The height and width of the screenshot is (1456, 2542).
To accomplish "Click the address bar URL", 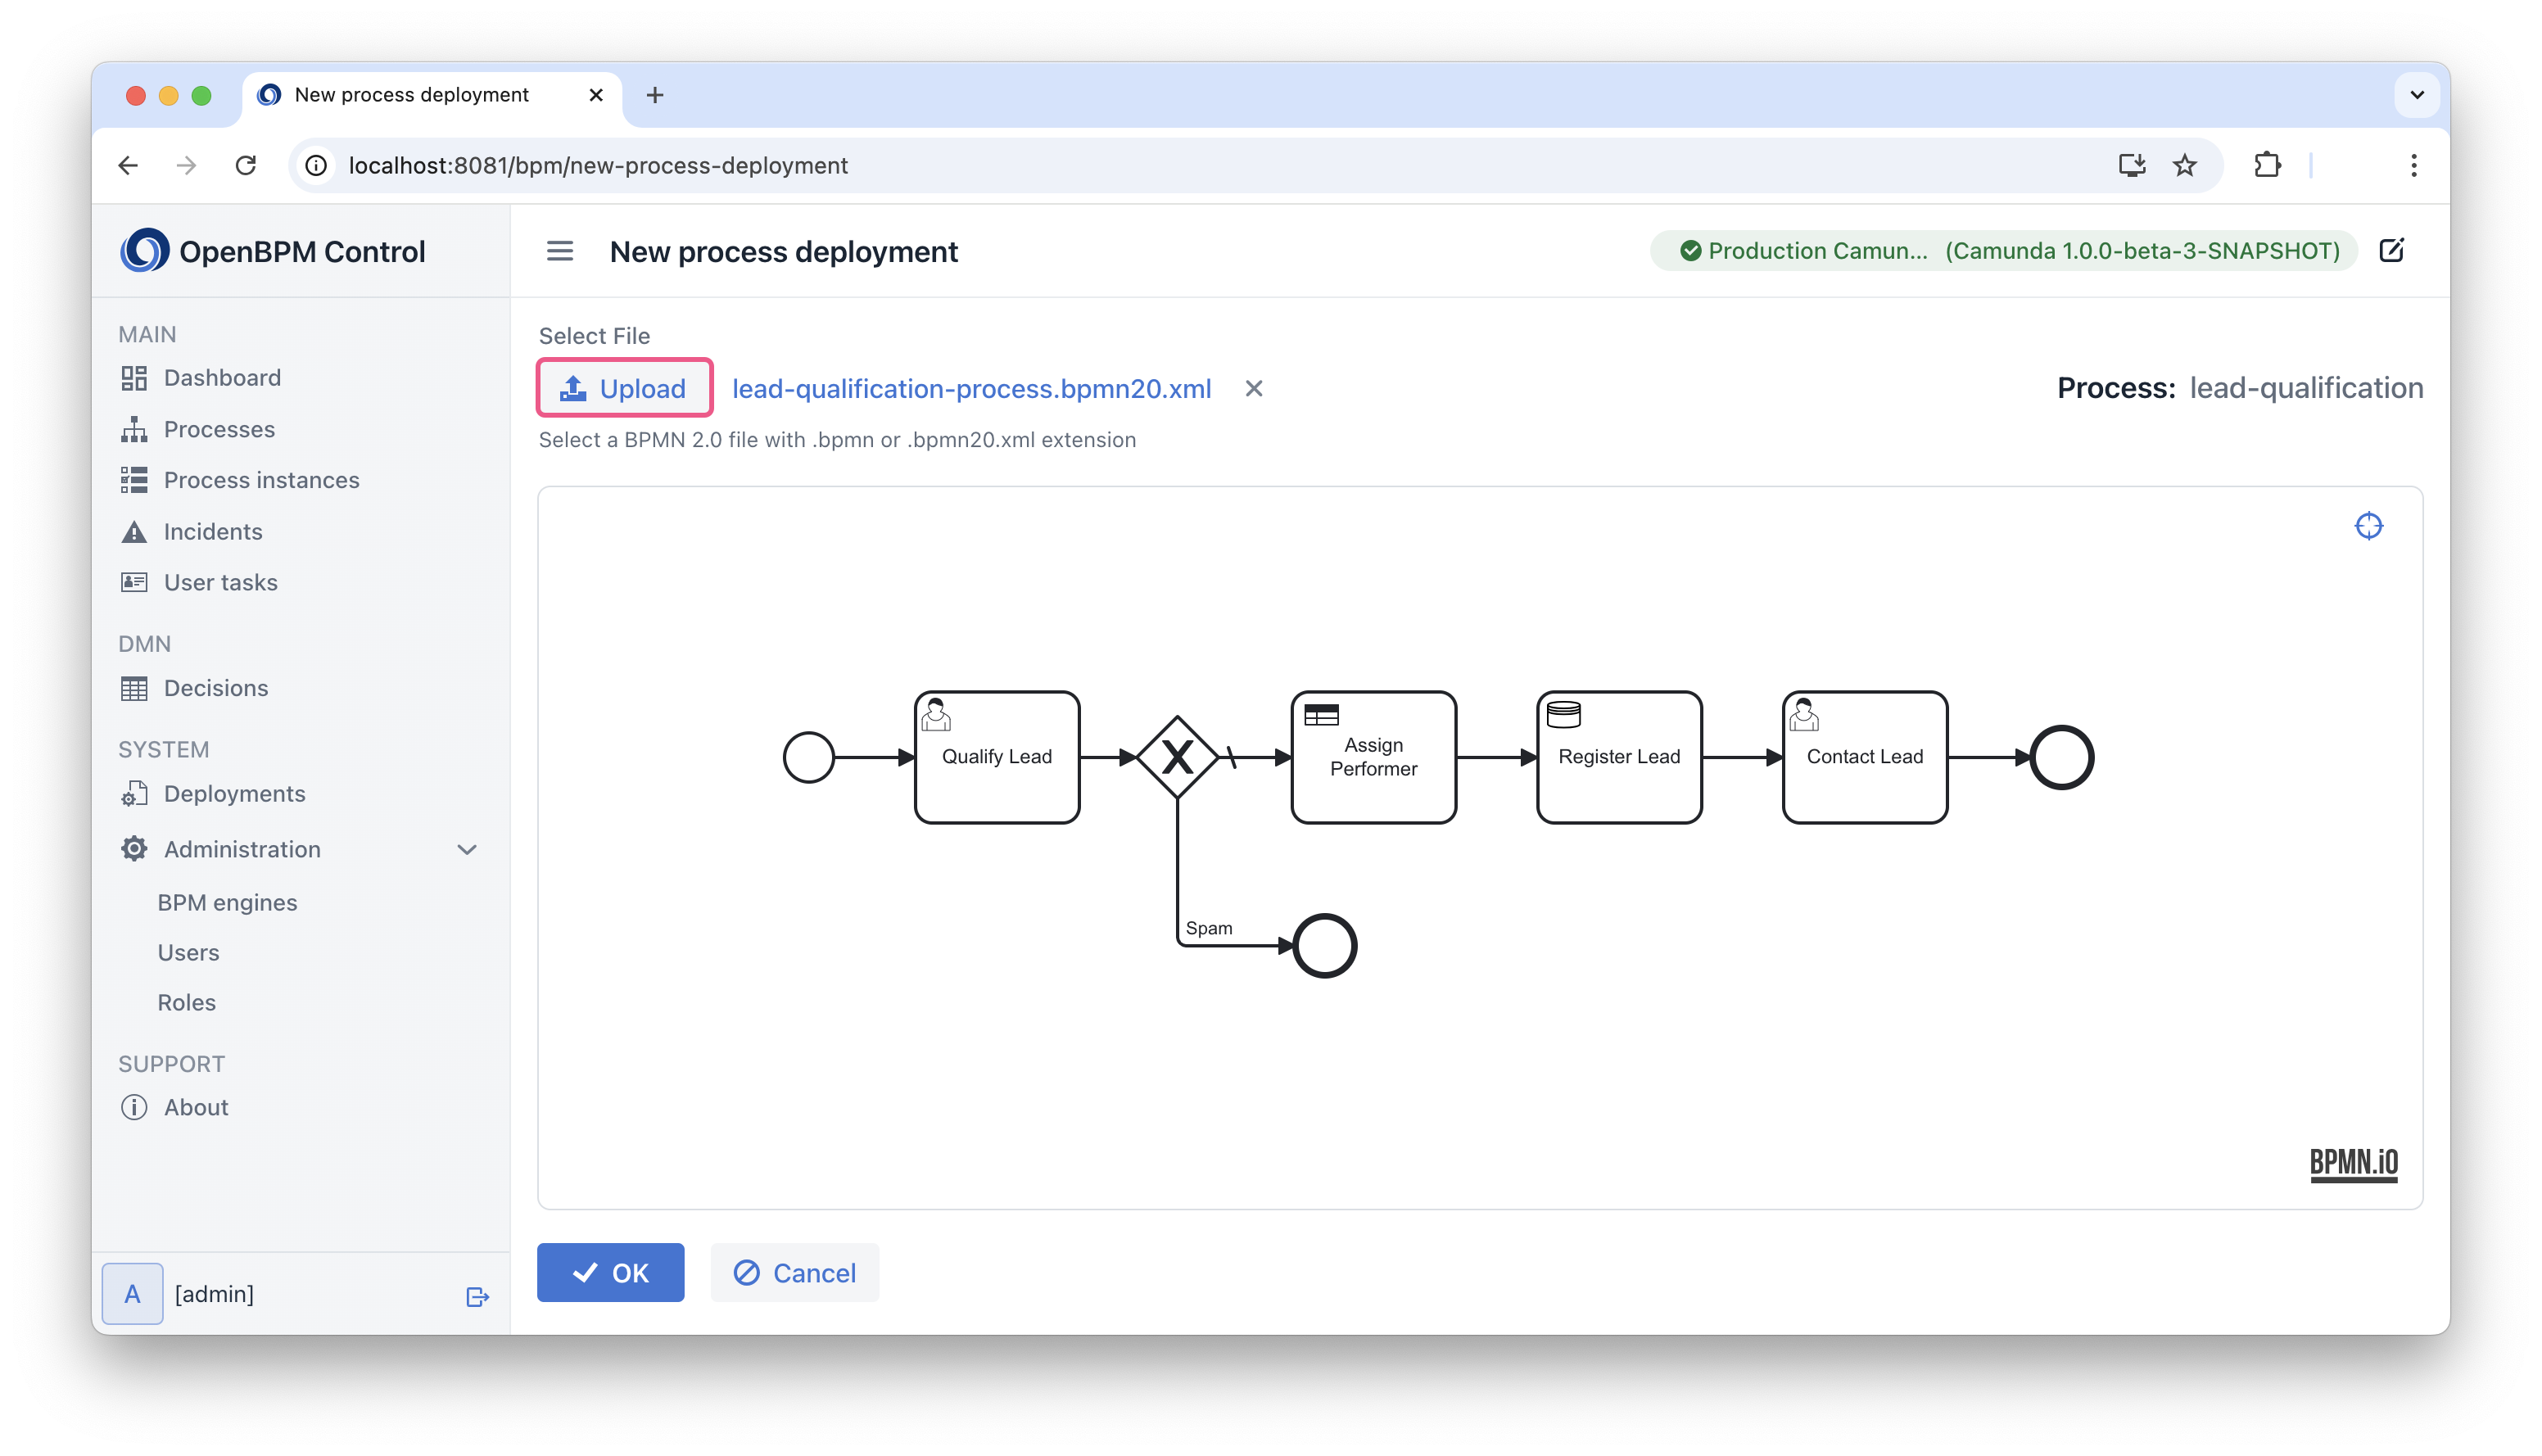I will pos(598,165).
